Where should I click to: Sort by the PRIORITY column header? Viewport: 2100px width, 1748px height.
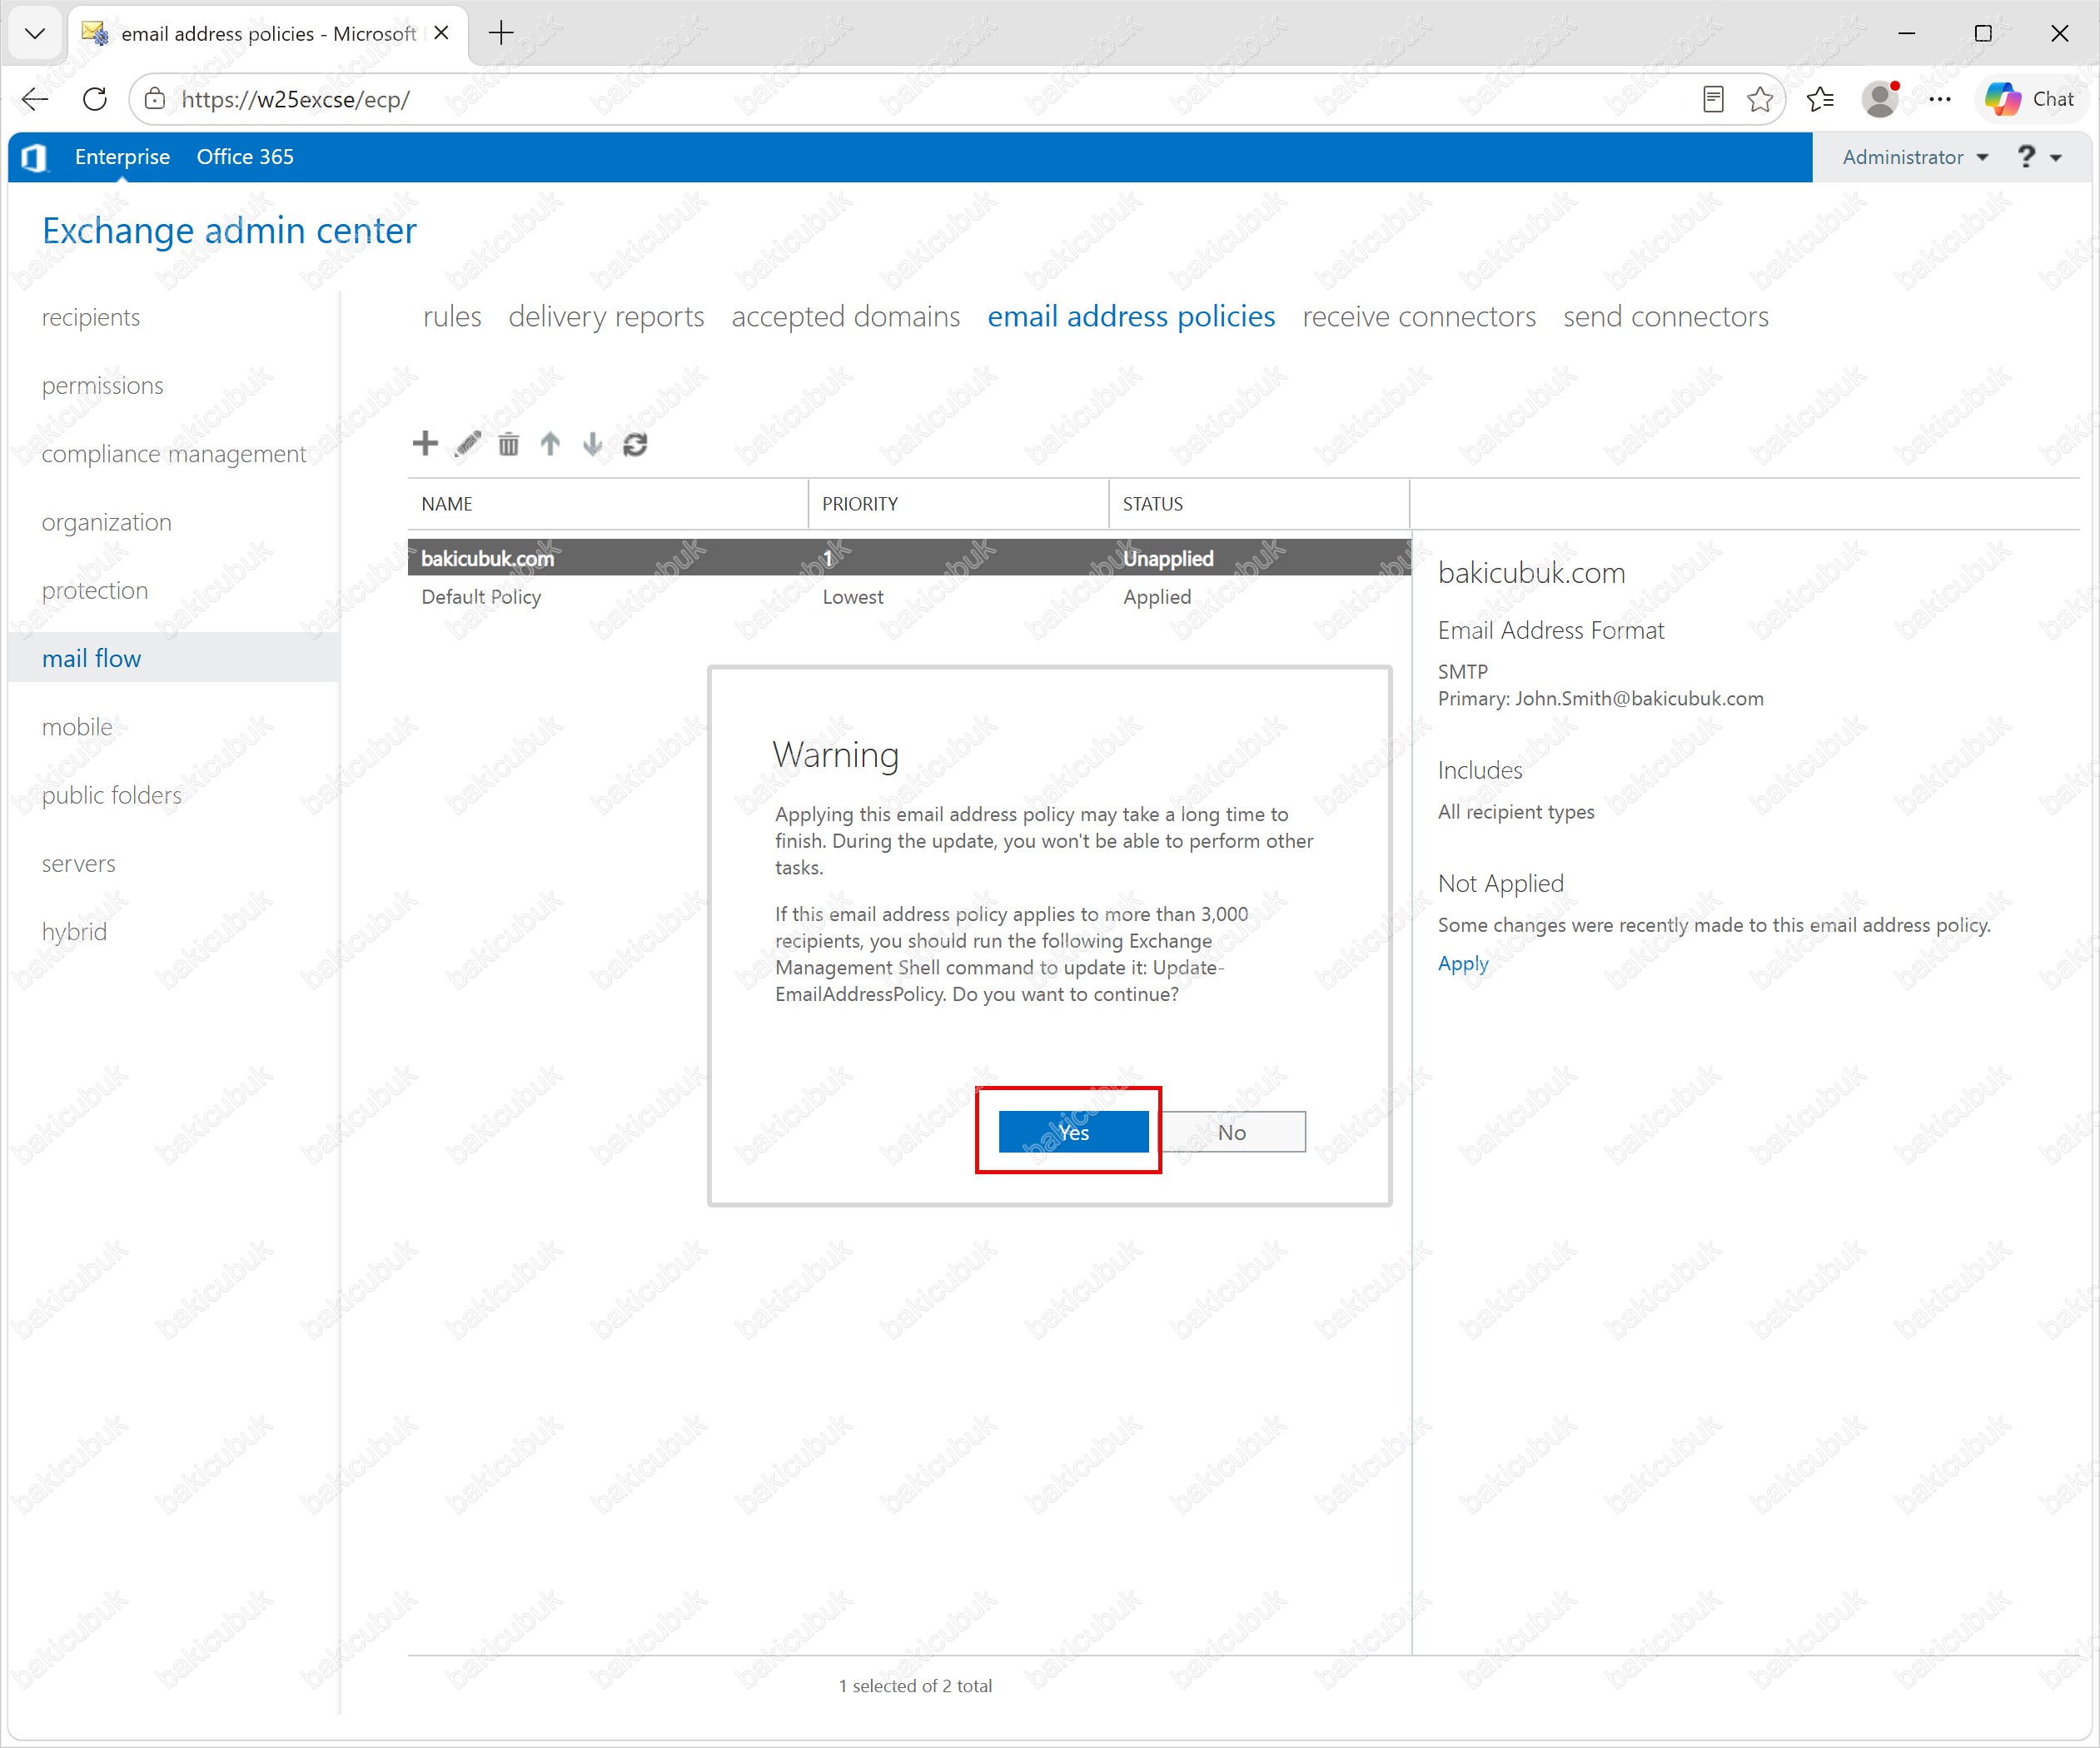959,504
